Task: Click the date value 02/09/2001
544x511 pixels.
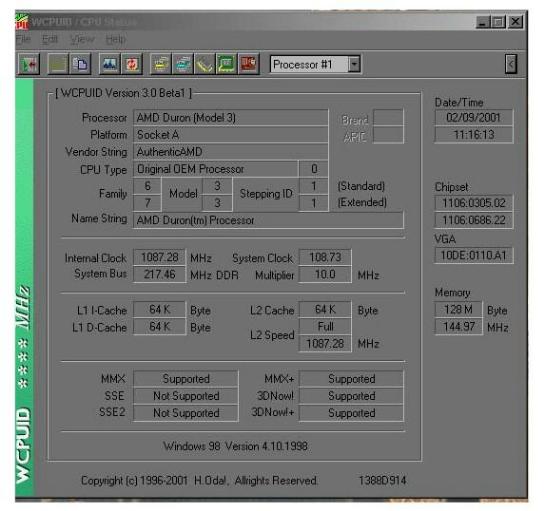Action: point(474,117)
